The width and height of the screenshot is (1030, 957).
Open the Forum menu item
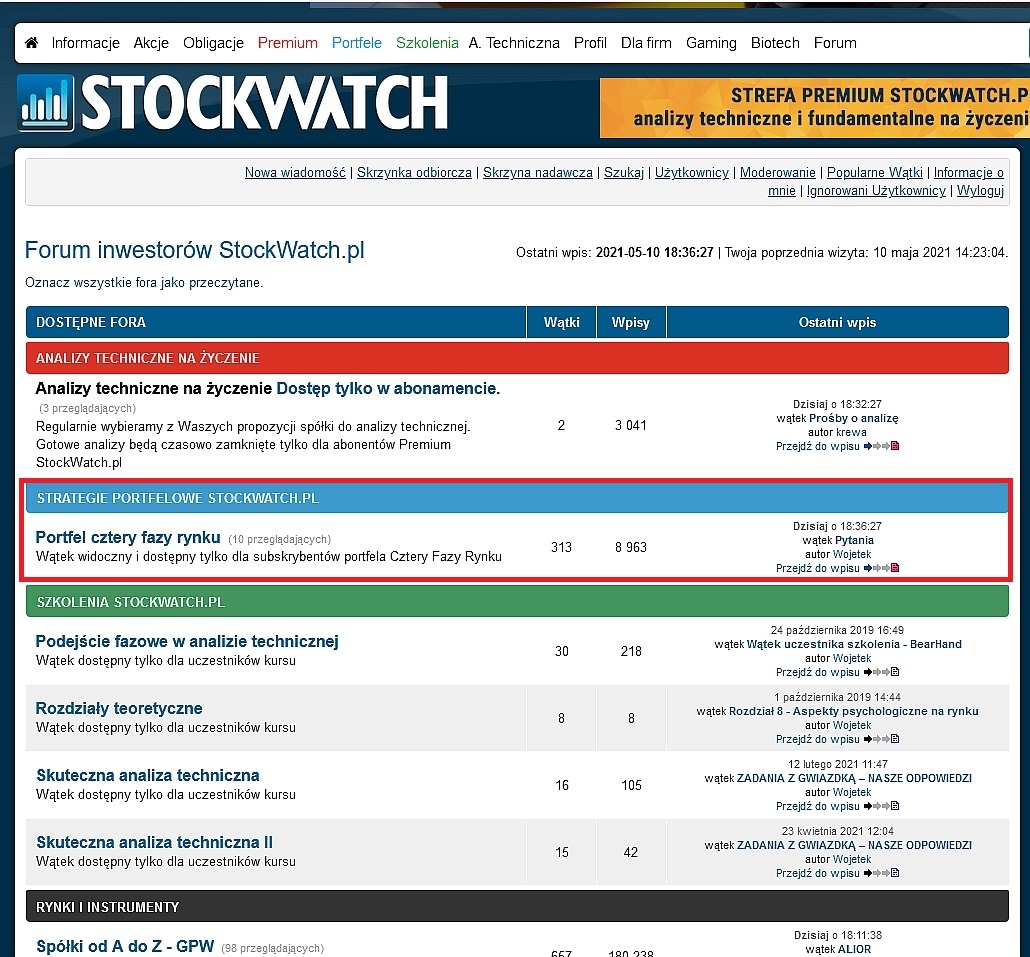(x=835, y=43)
